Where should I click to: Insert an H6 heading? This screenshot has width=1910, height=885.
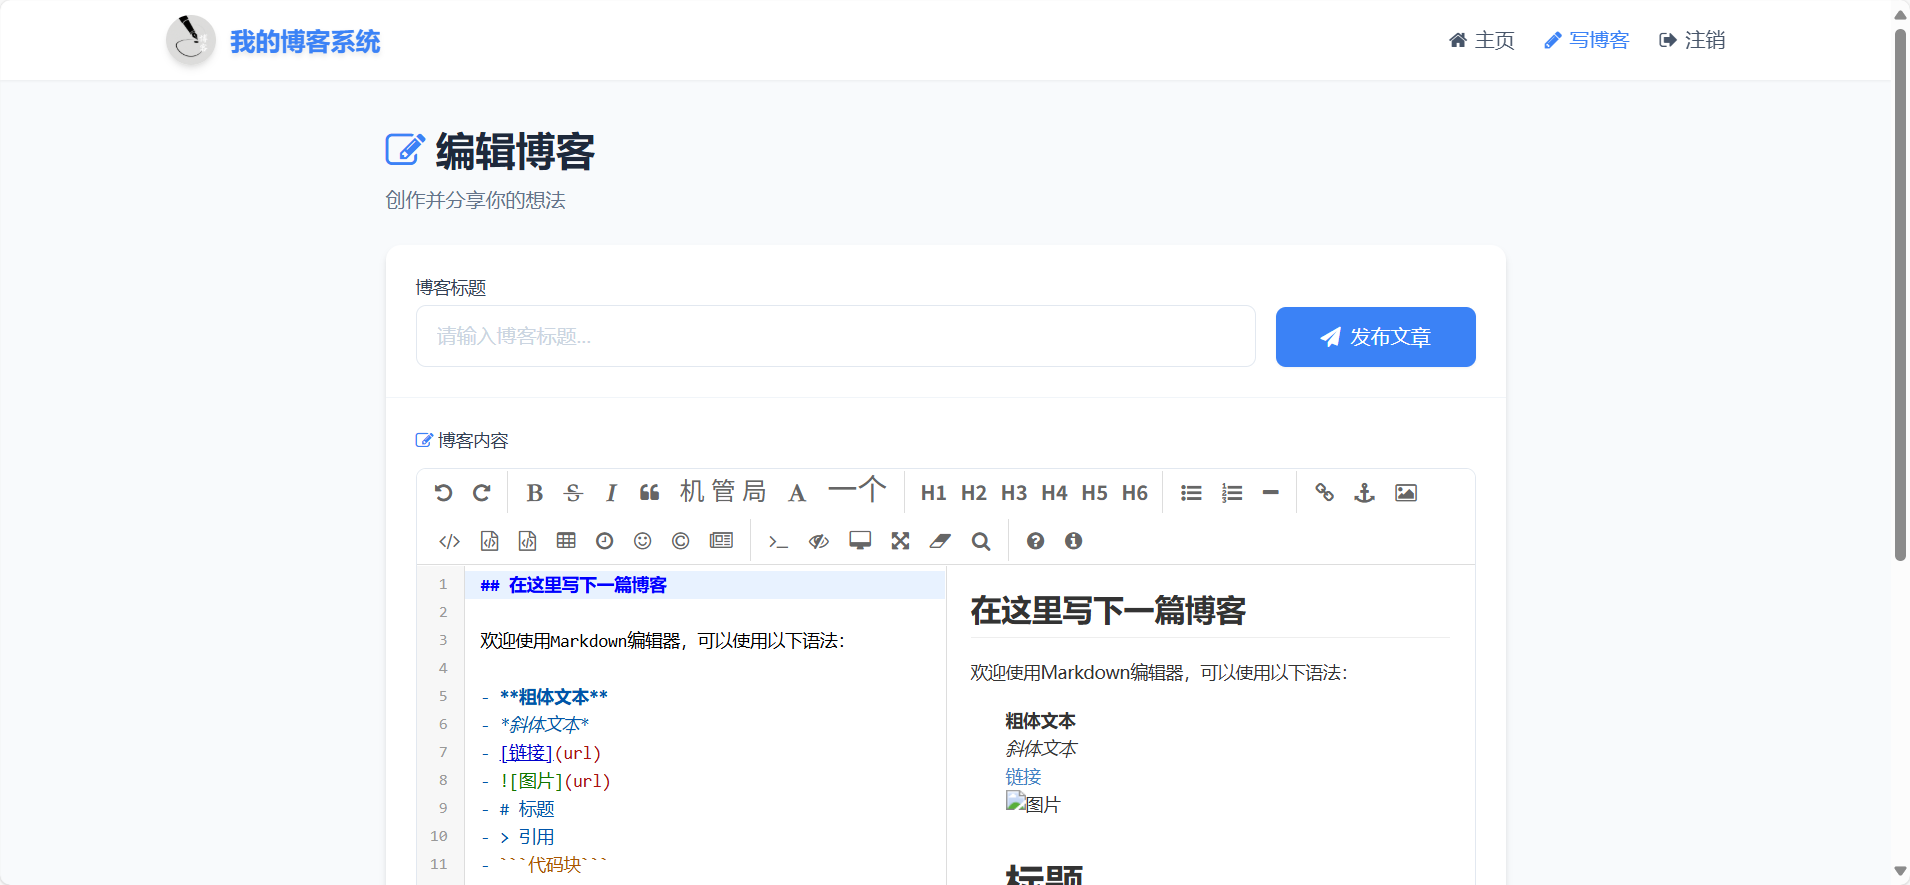1135,493
